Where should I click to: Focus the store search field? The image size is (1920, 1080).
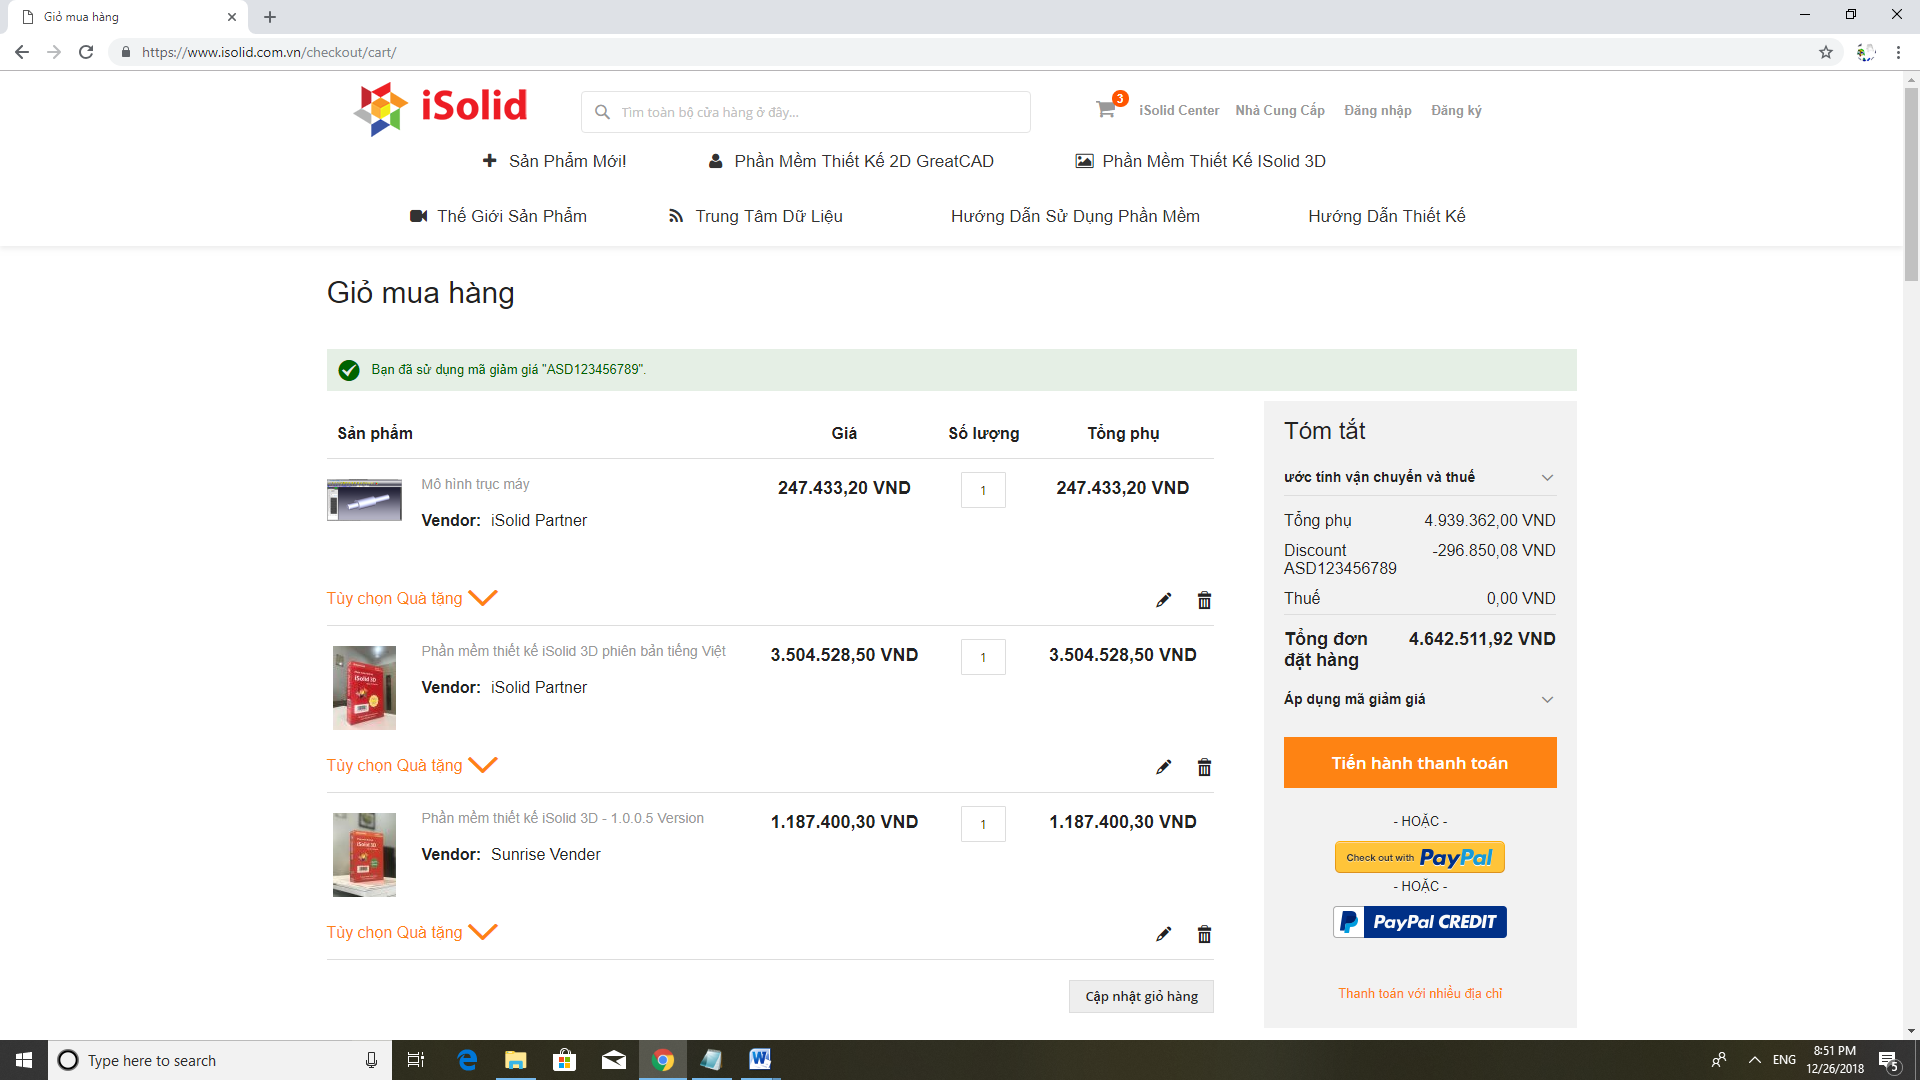pos(806,112)
